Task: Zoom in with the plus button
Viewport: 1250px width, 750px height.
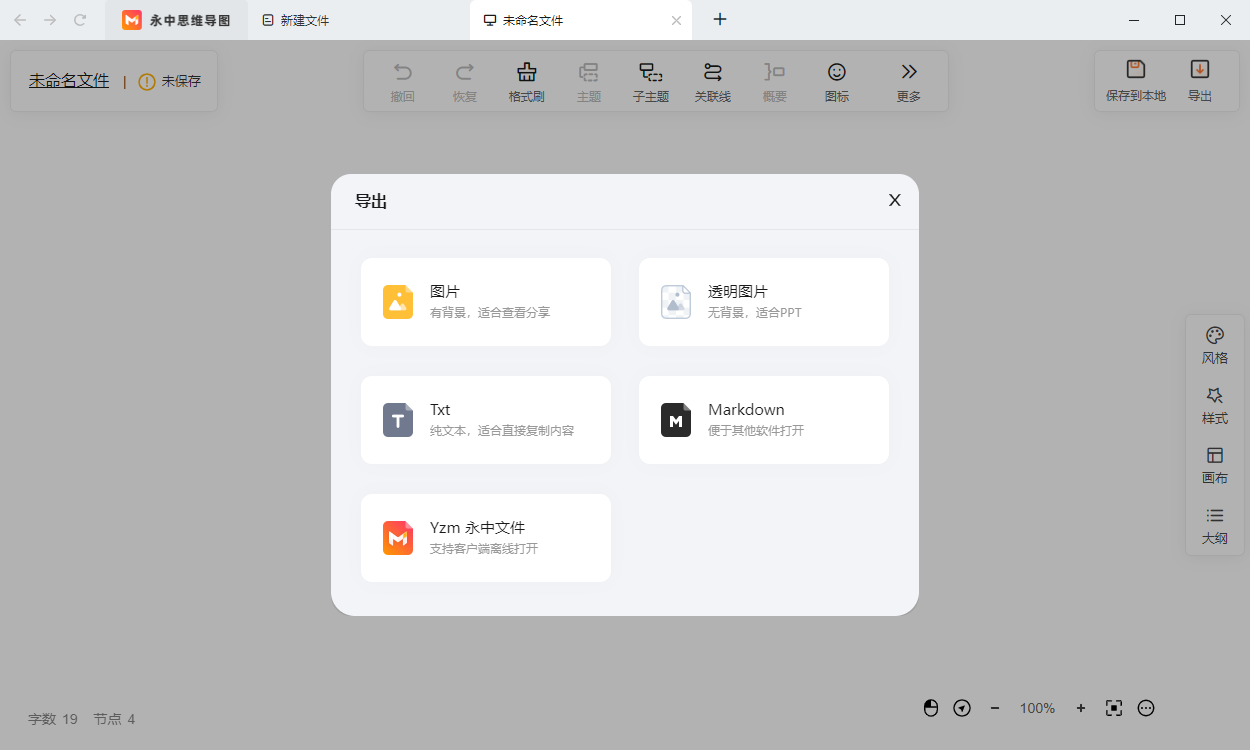Action: click(x=1080, y=708)
